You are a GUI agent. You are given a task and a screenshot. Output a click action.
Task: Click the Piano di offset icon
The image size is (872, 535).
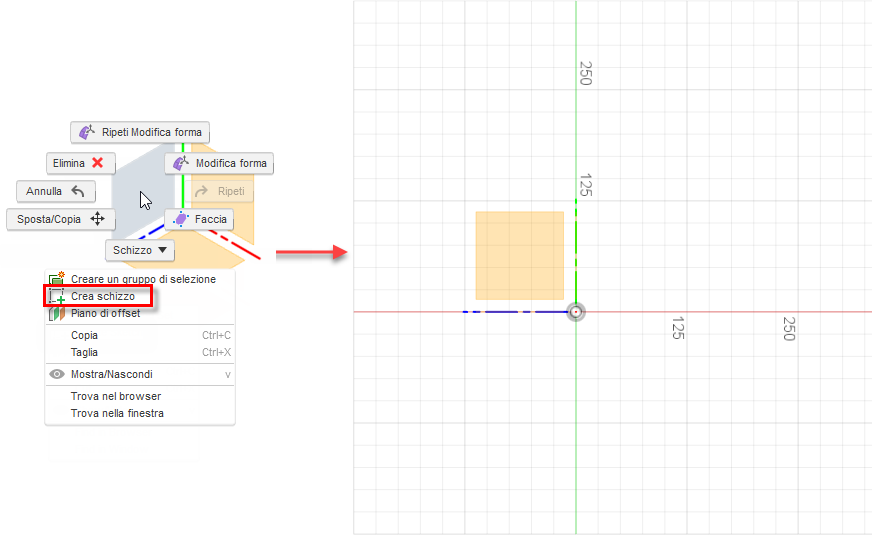coord(57,314)
